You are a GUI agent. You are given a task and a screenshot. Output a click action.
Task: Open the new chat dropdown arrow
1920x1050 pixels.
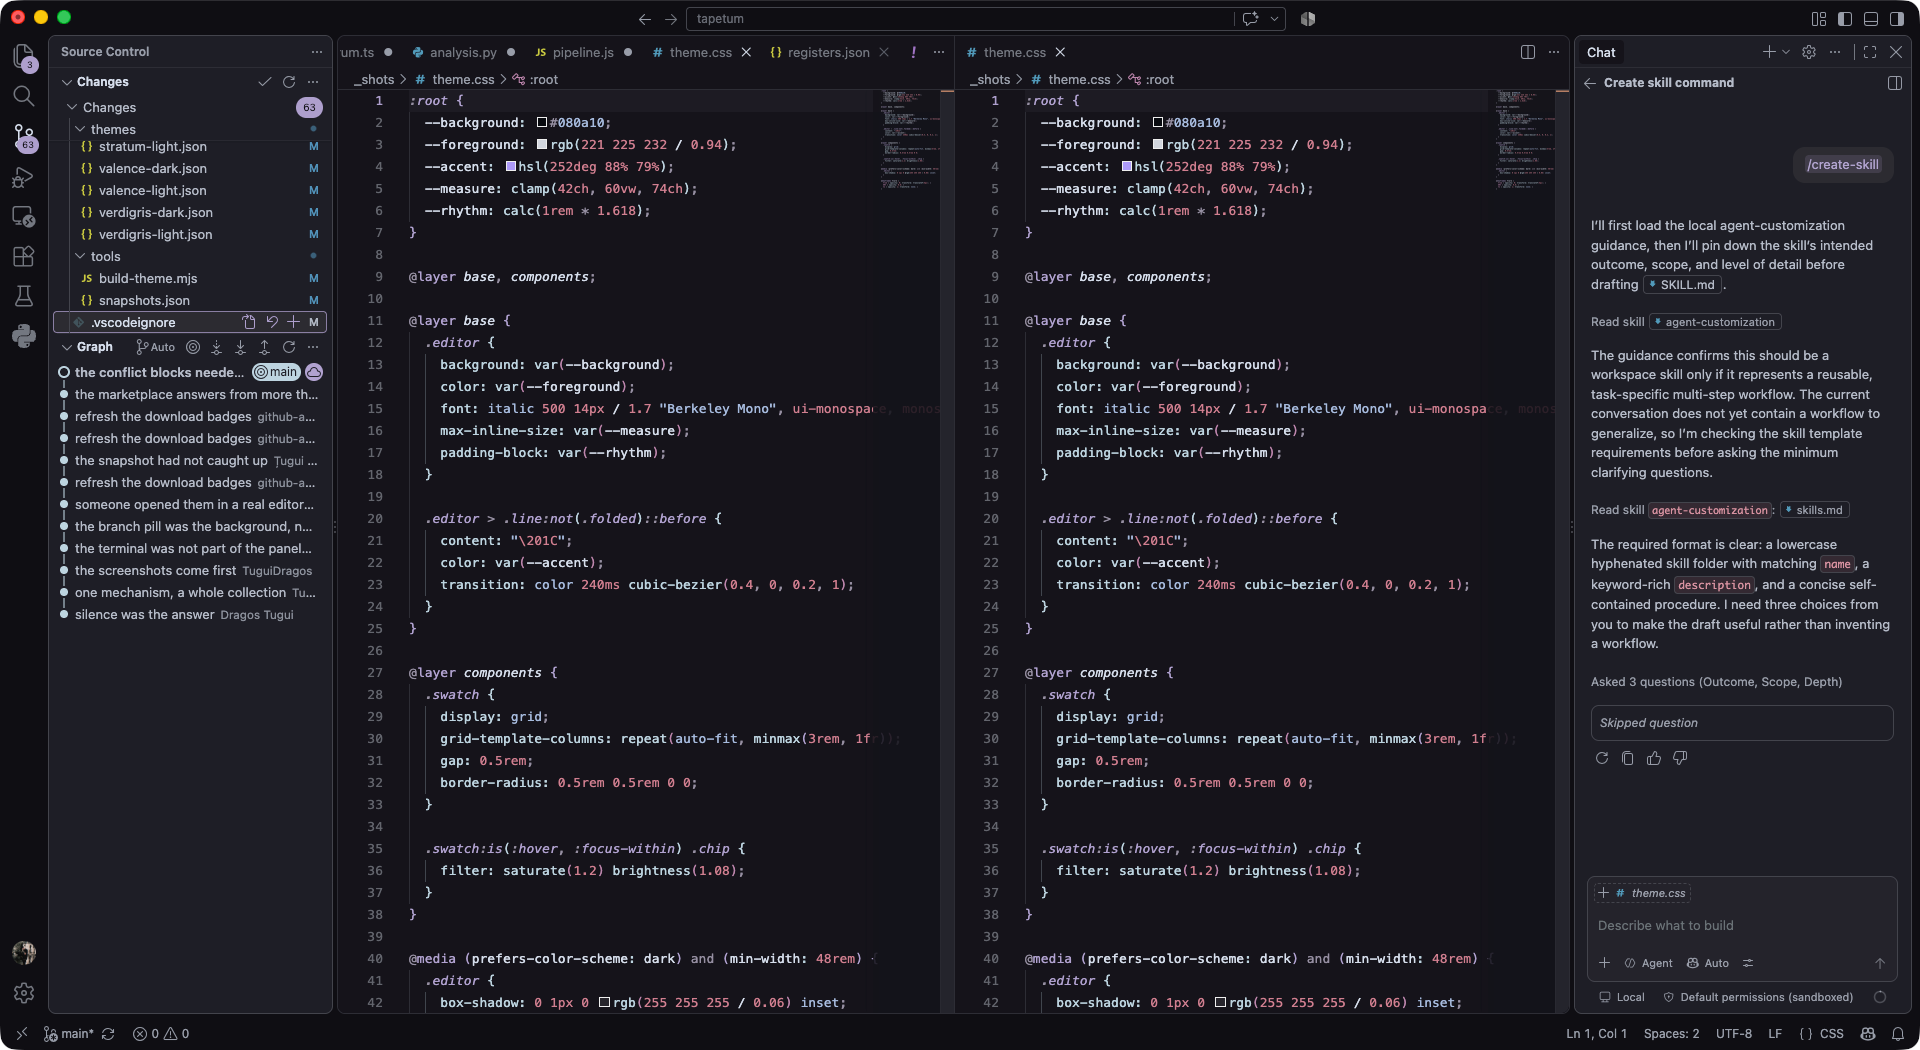coord(1786,52)
